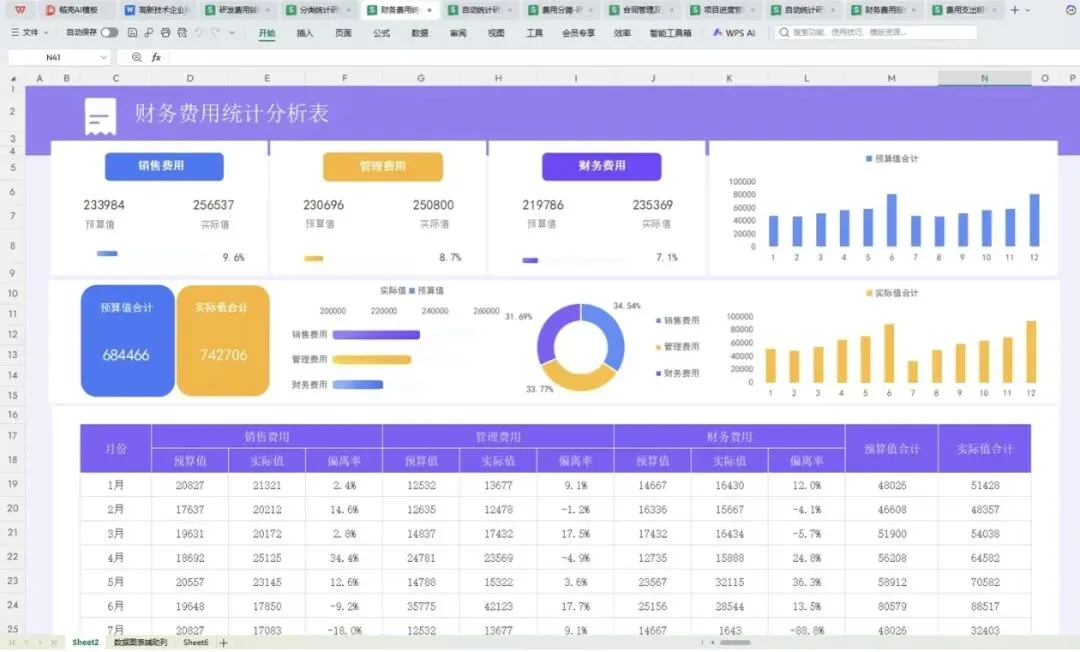Switch to the Sheet6 worksheet tab
Image resolution: width=1080 pixels, height=652 pixels.
(196, 642)
